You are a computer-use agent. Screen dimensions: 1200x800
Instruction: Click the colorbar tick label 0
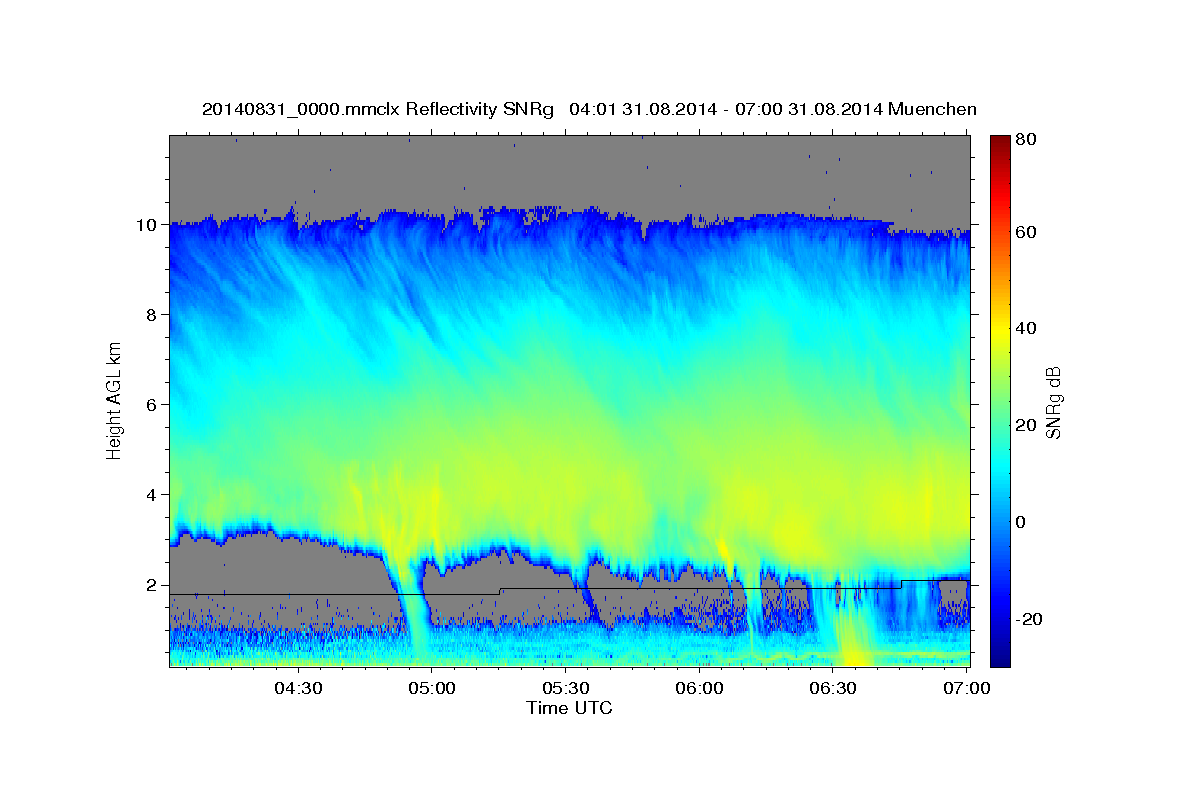pos(1021,522)
